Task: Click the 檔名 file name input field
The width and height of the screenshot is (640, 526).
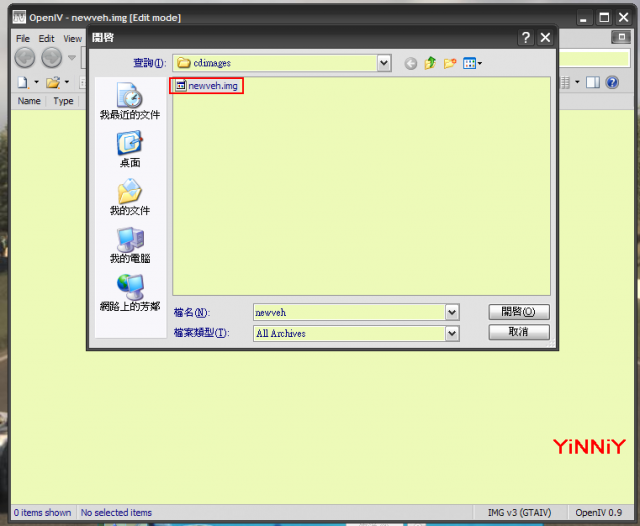Action: (x=349, y=313)
